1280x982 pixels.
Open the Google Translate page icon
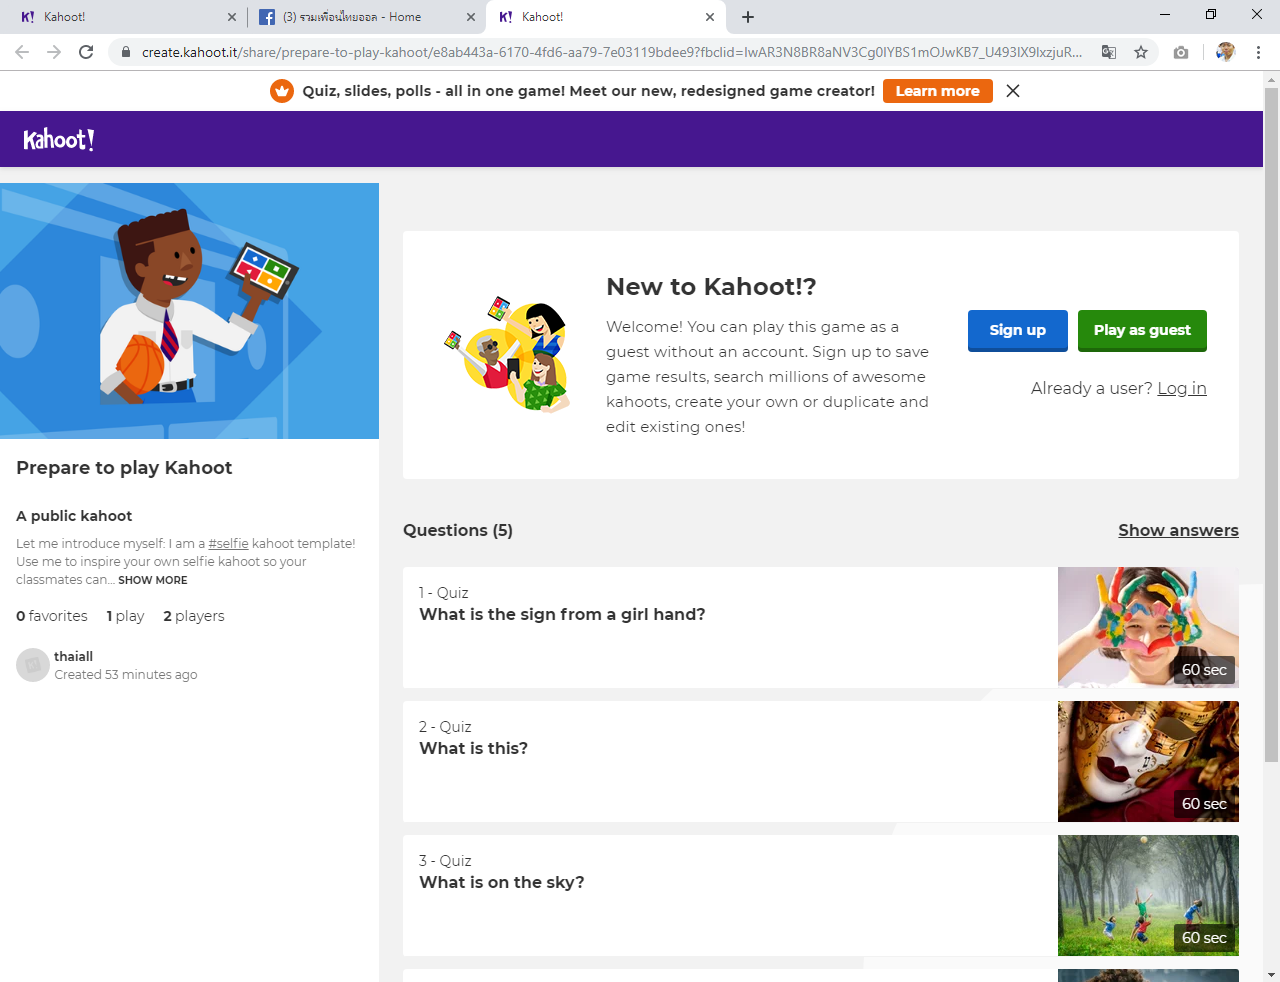coord(1109,52)
